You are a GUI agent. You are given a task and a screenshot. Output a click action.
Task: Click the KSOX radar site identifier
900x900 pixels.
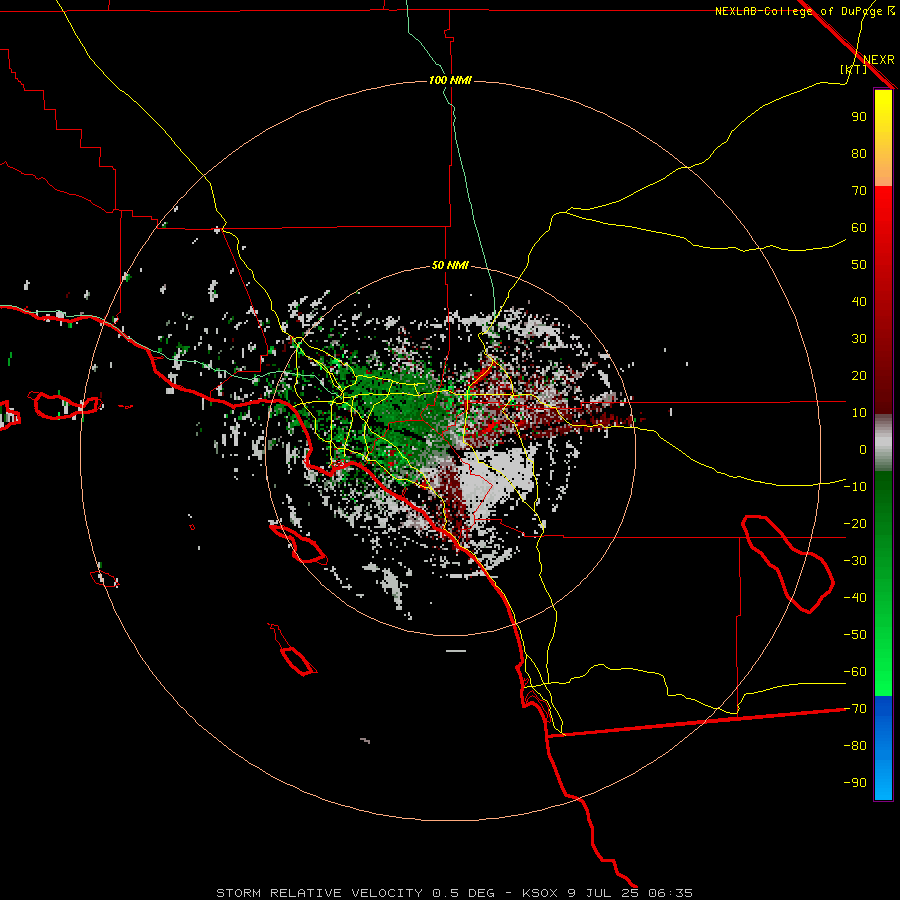[540, 893]
